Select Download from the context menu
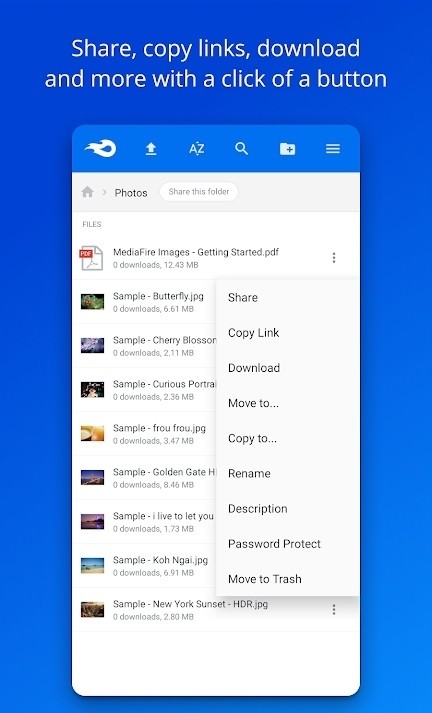The height and width of the screenshot is (713, 432). coord(254,368)
